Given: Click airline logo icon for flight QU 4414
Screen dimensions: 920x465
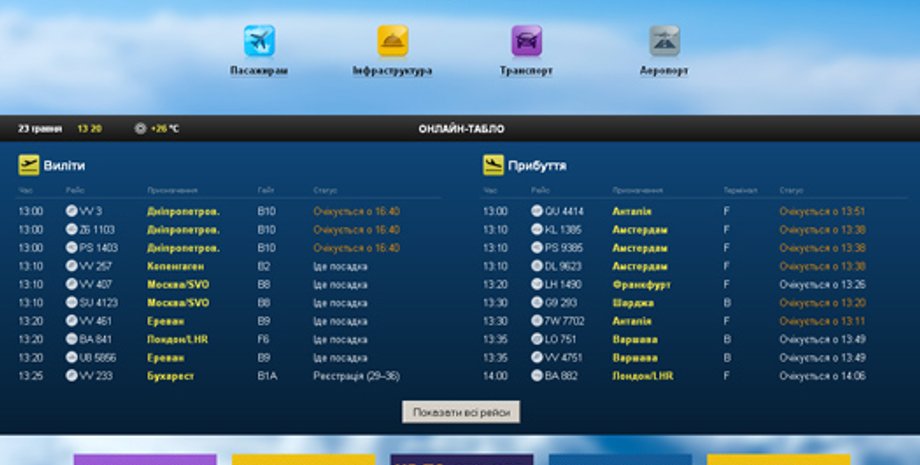Looking at the screenshot, I should point(537,211).
